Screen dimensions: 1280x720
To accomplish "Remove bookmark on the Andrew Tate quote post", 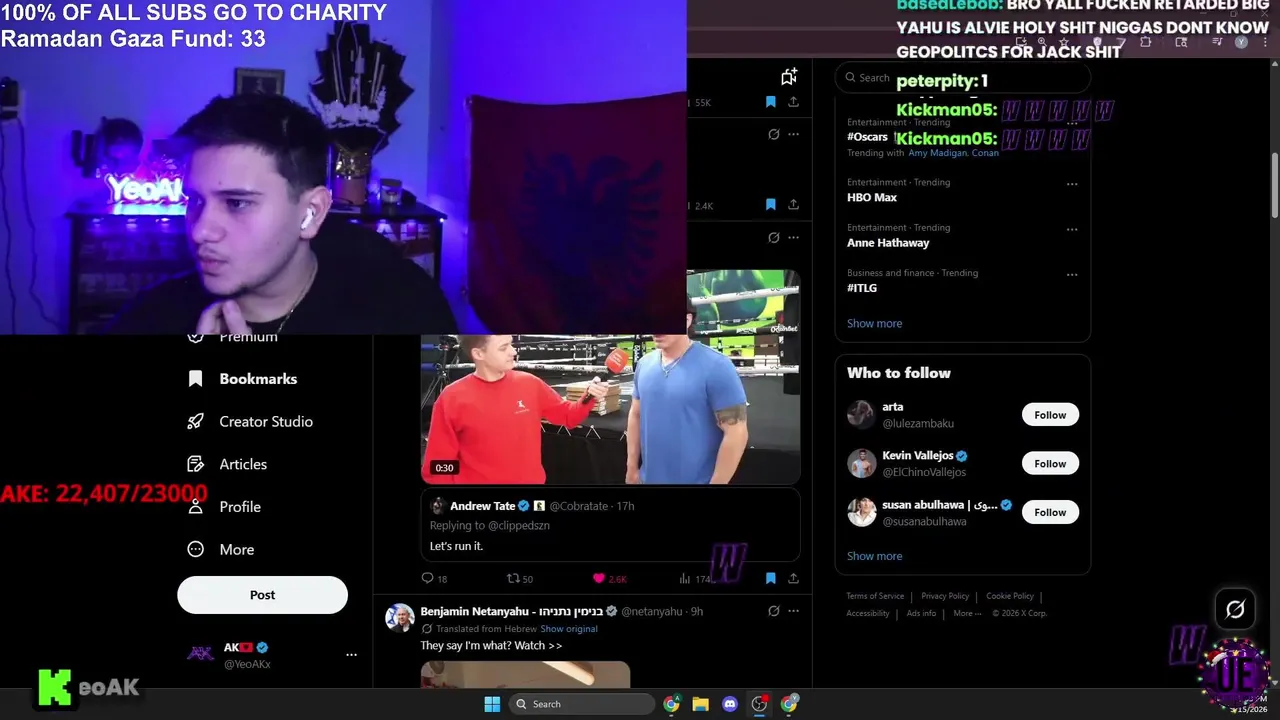I will pyautogui.click(x=770, y=578).
